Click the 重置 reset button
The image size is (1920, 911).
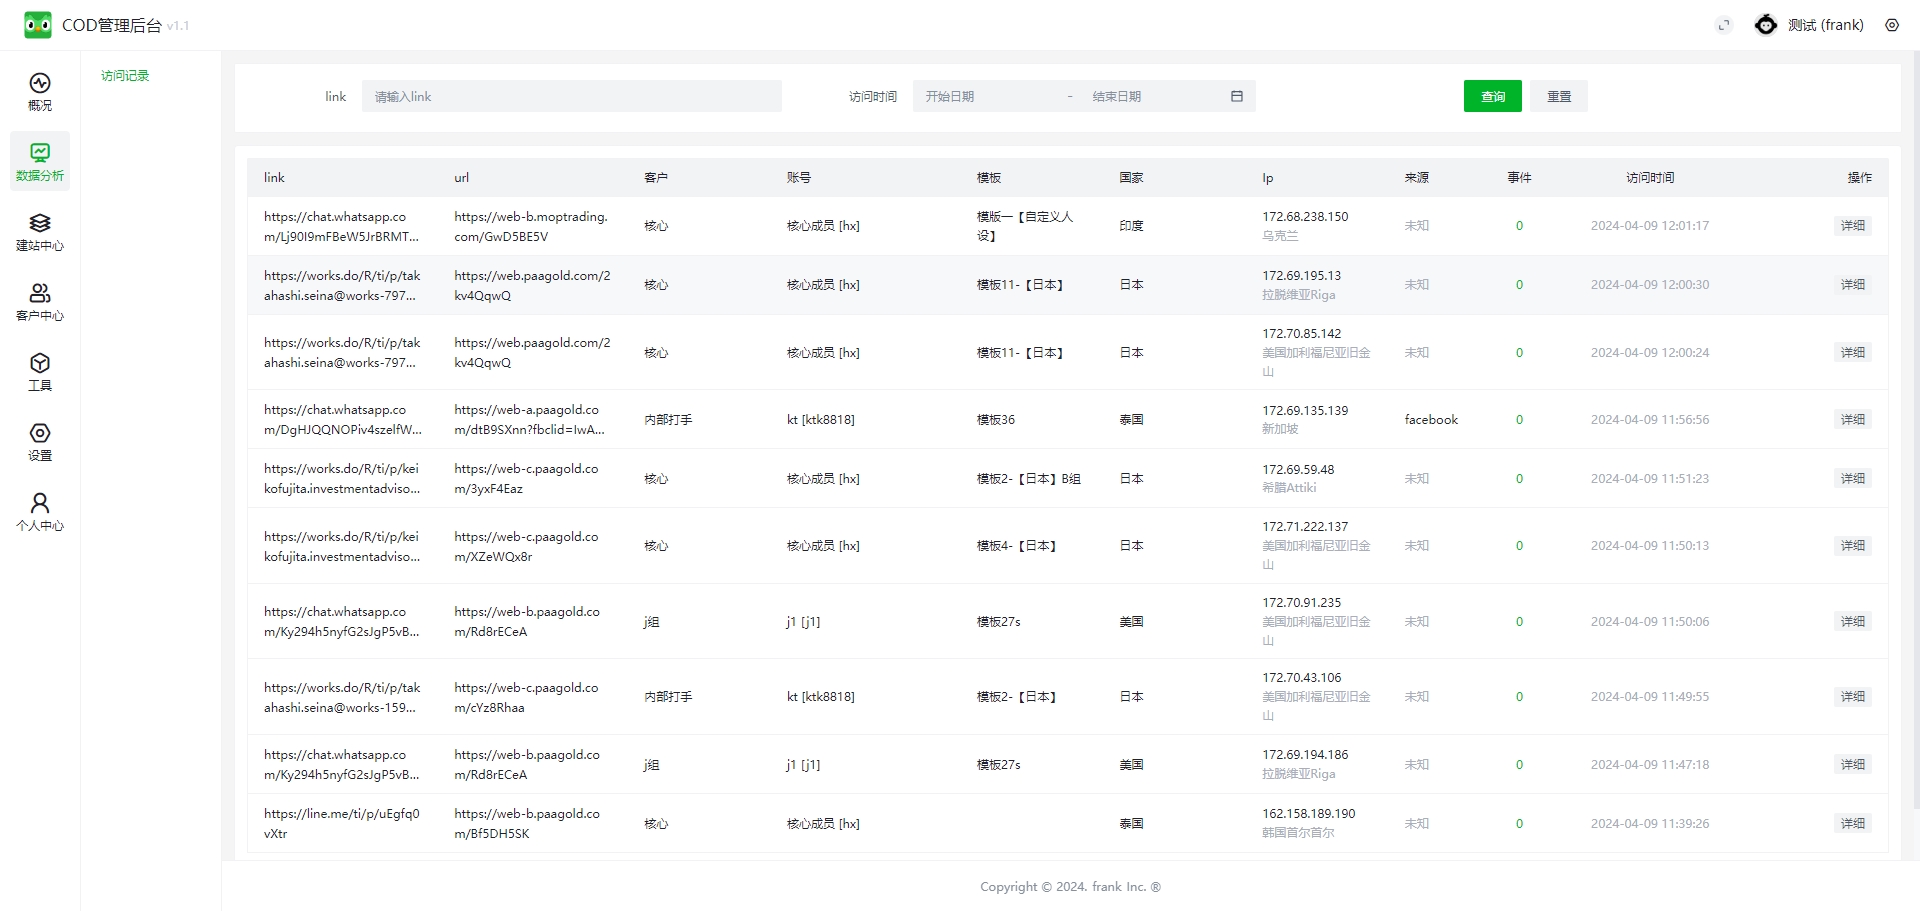point(1559,96)
